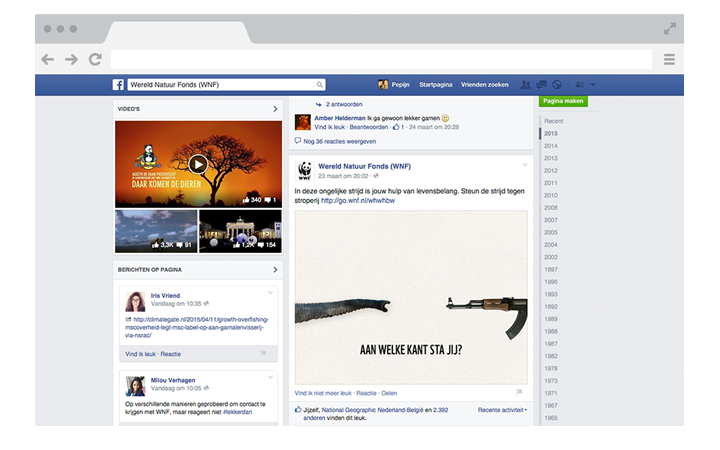Click Vind ik leuk on Iris Vriend's post
720x450 pixels.
click(x=141, y=354)
